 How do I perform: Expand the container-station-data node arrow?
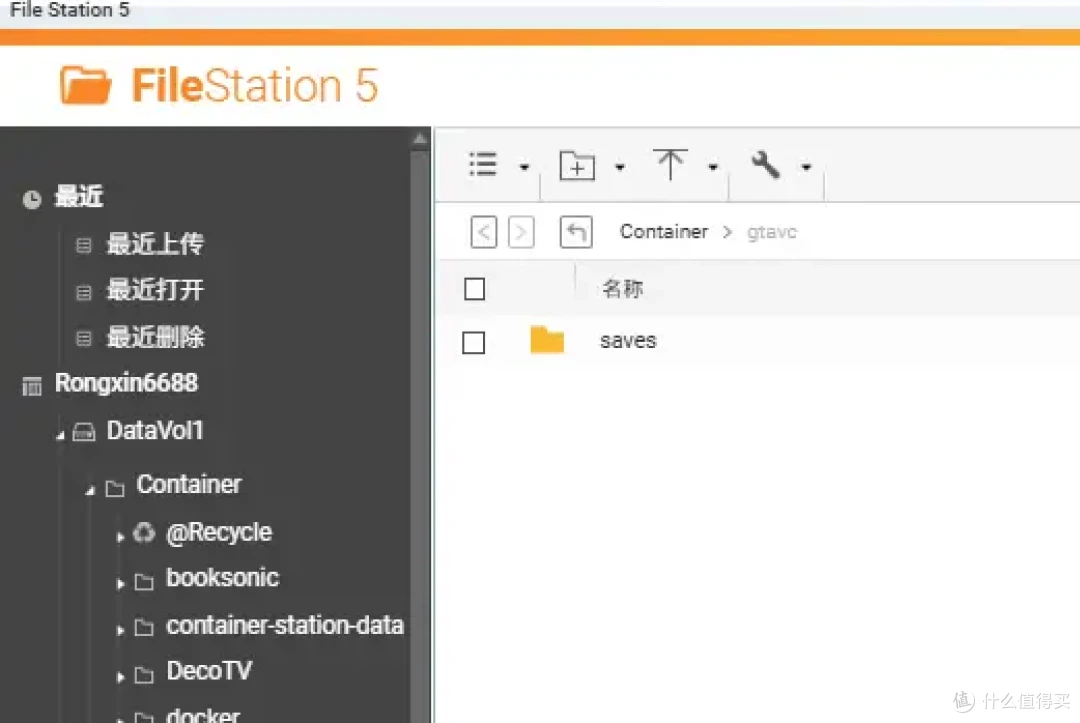tap(120, 630)
